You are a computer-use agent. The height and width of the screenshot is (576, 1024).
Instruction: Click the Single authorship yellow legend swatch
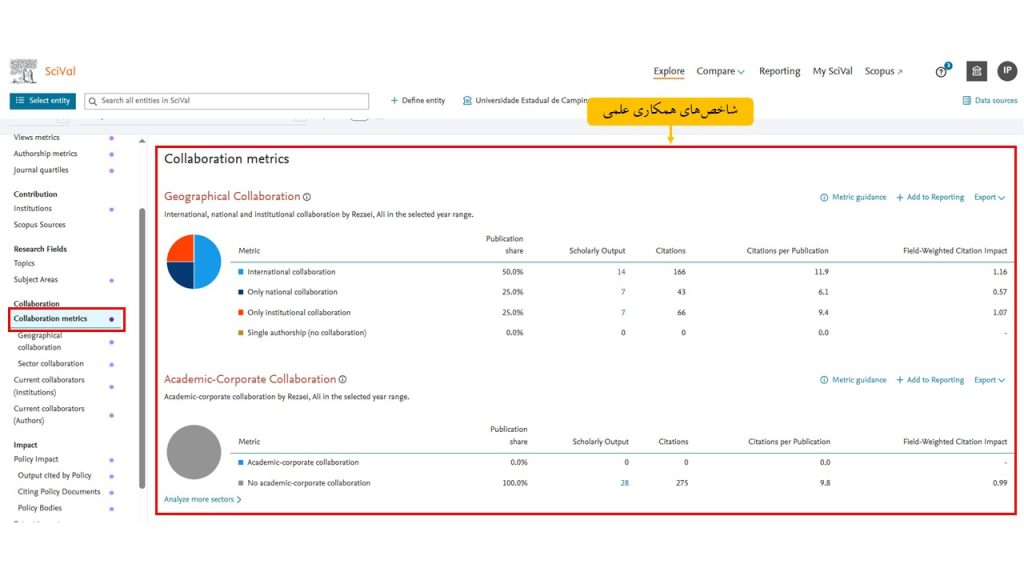pos(241,333)
